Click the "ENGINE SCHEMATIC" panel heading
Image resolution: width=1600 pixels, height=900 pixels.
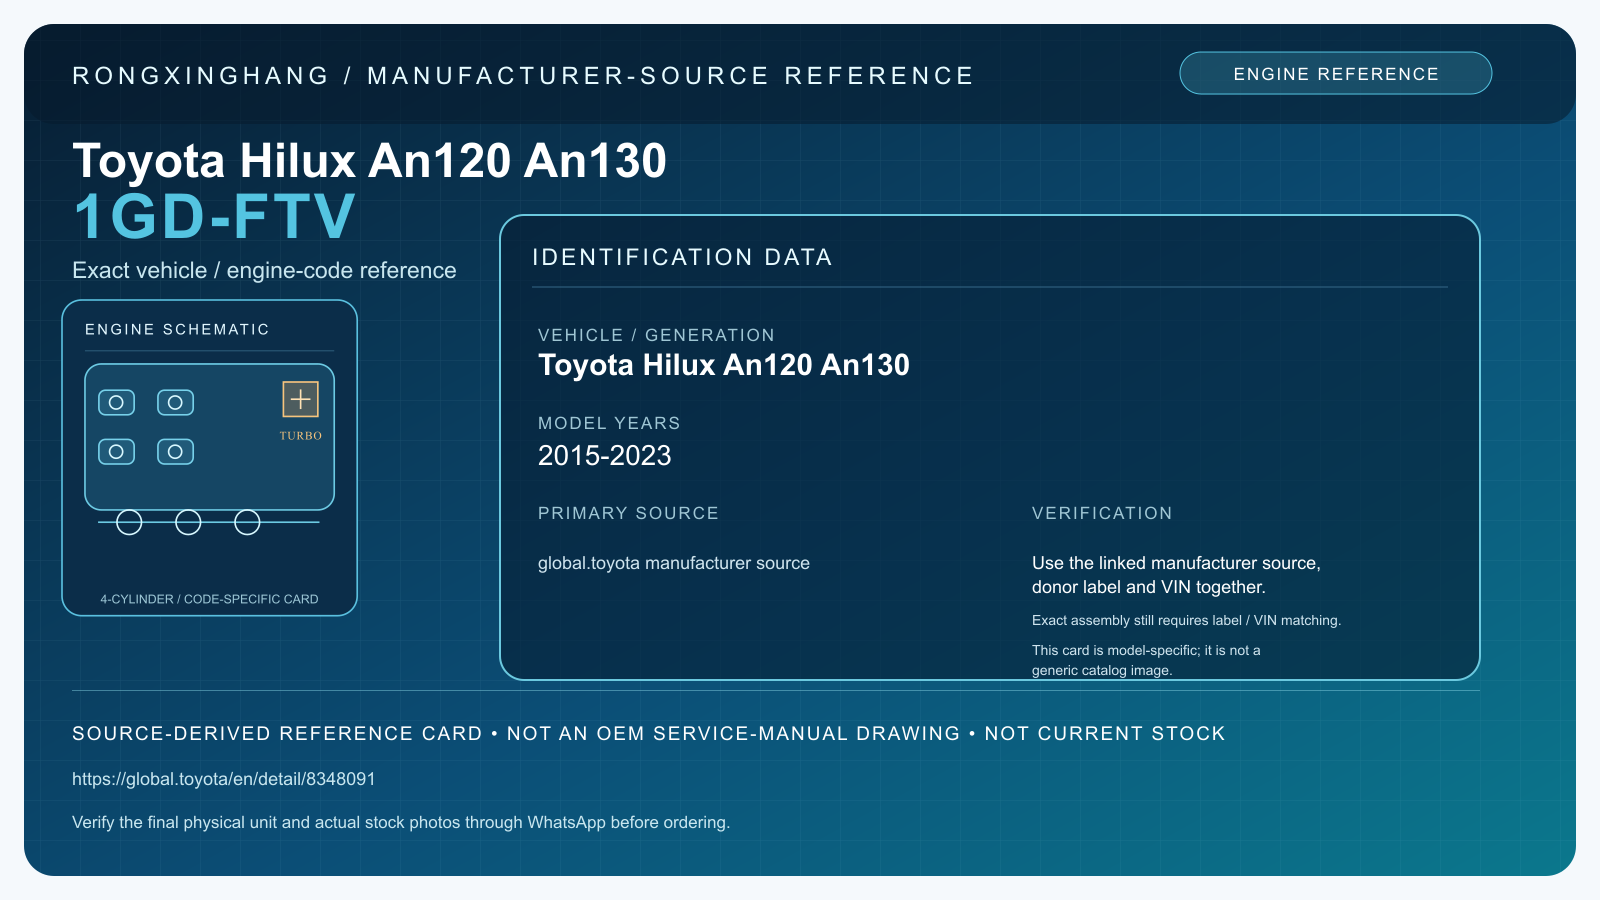click(x=177, y=329)
